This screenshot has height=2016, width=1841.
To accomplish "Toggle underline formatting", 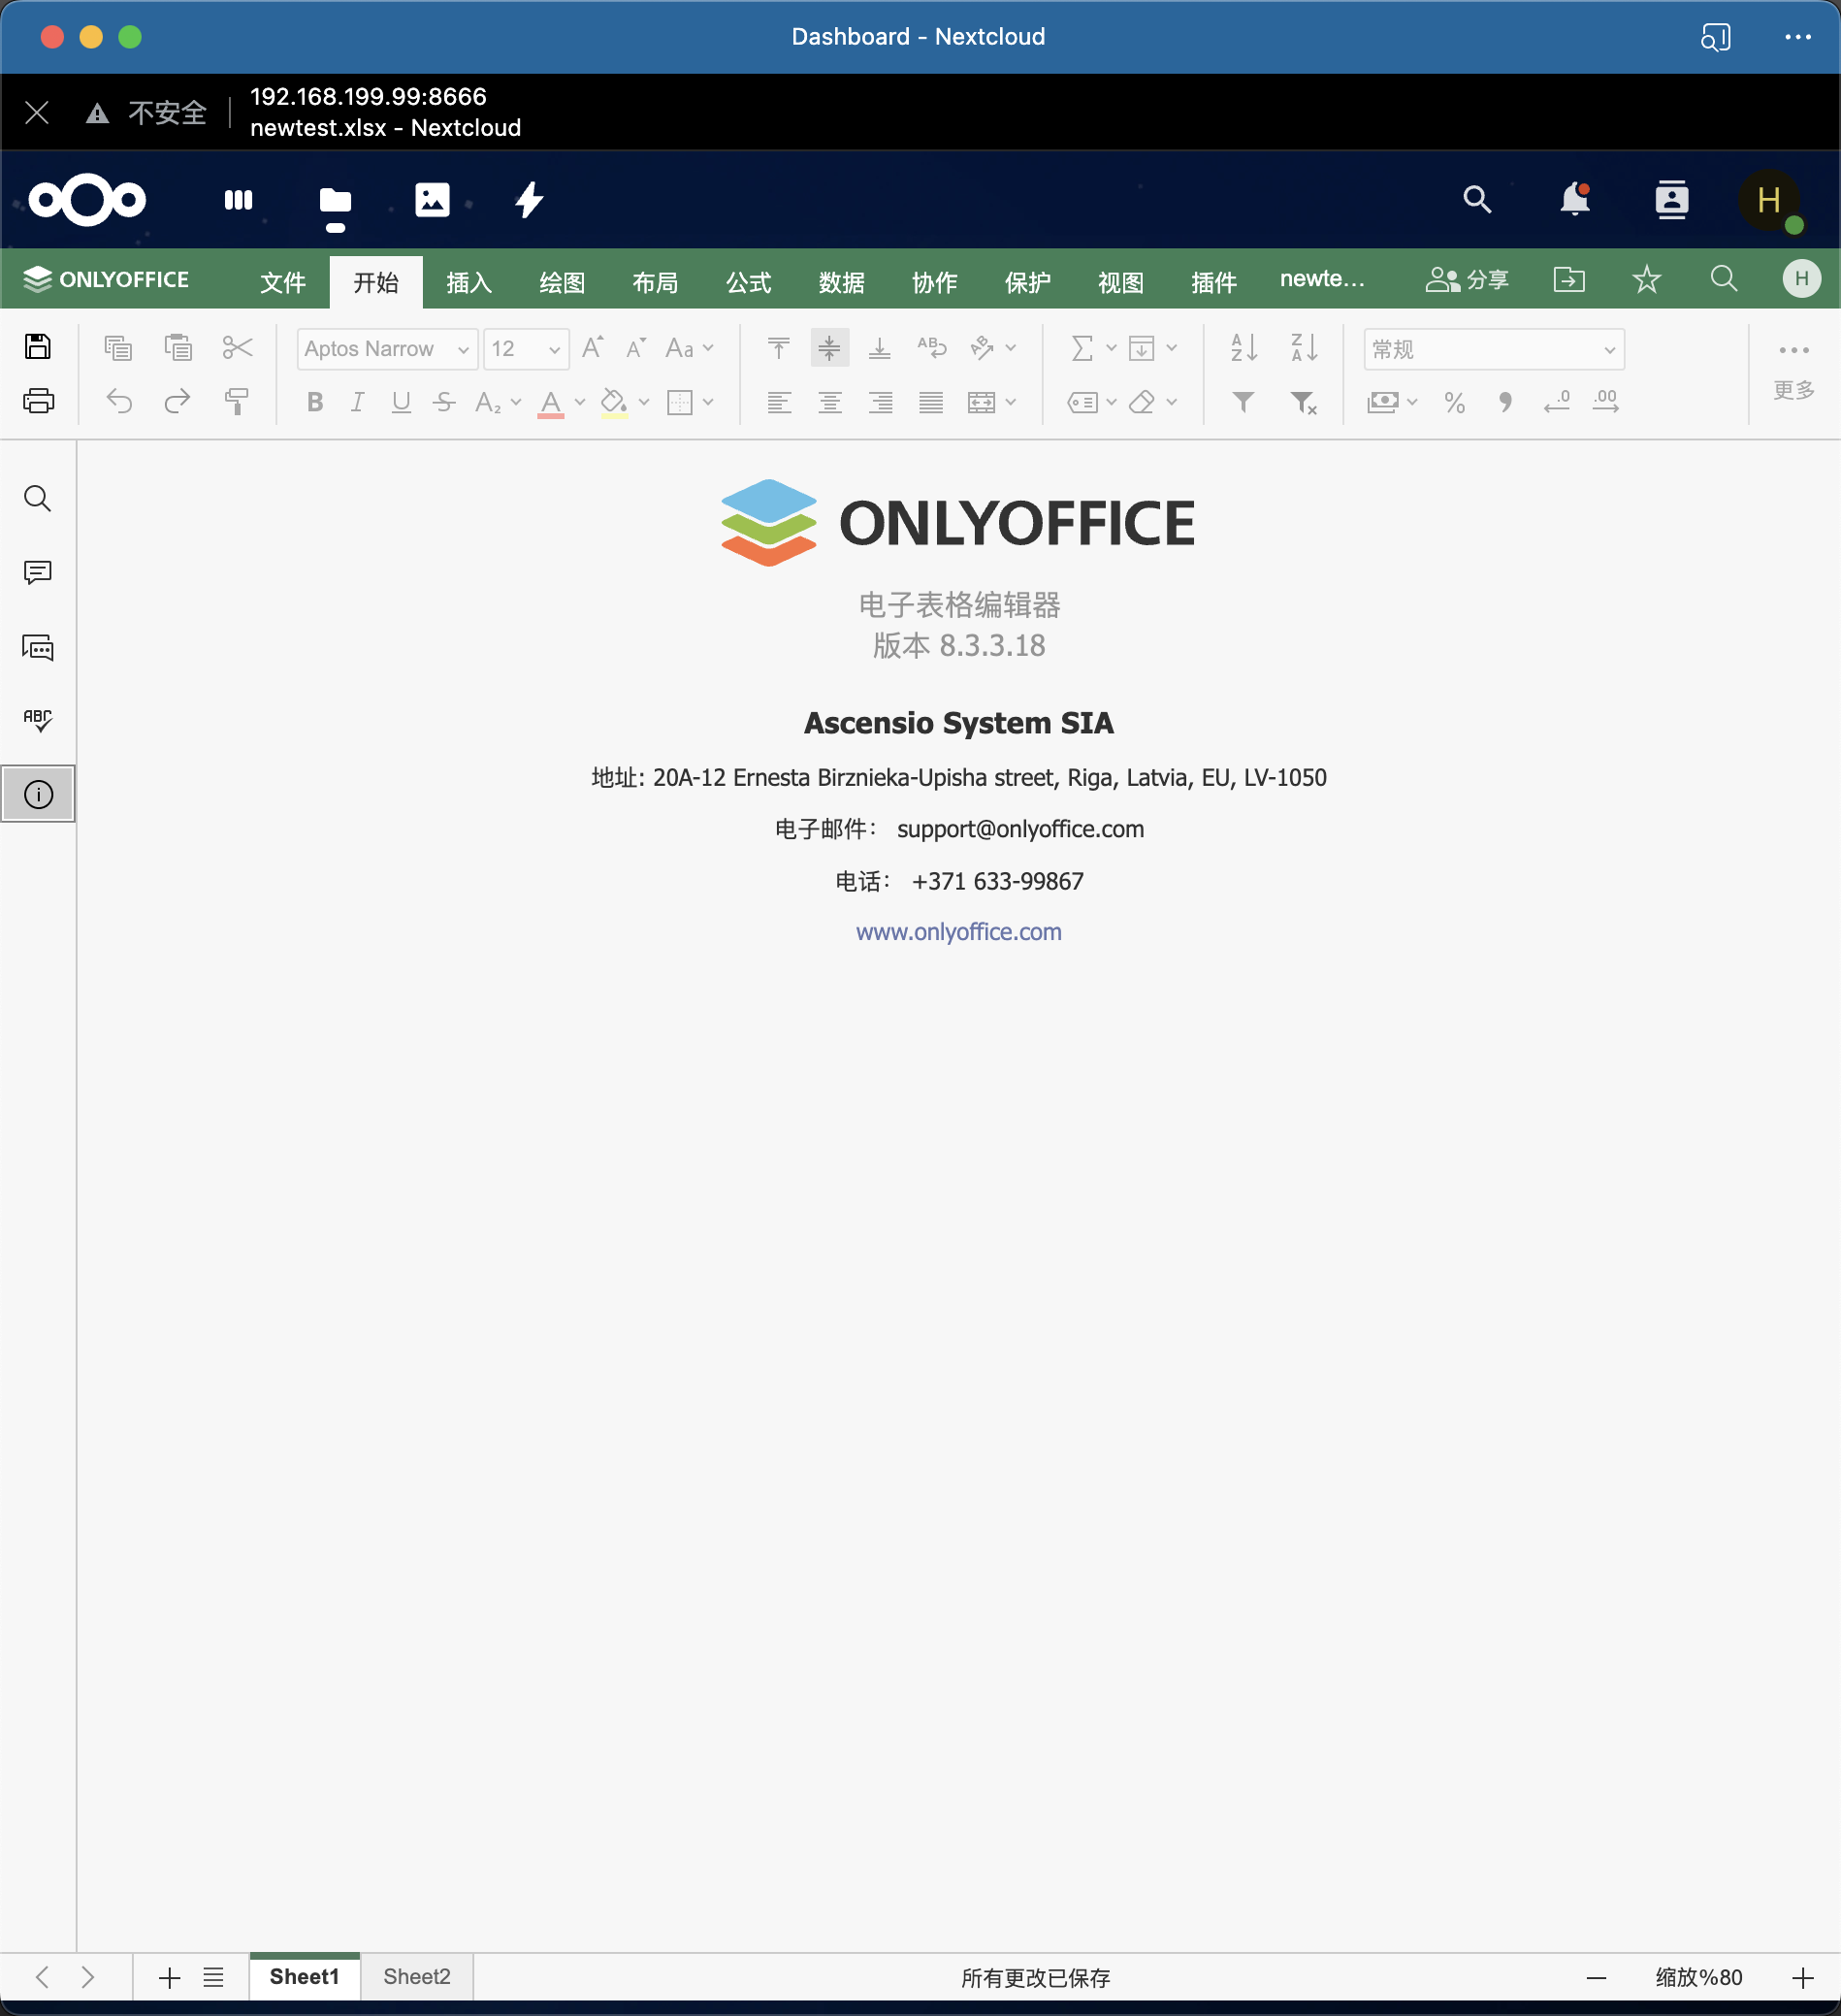I will click(x=401, y=402).
